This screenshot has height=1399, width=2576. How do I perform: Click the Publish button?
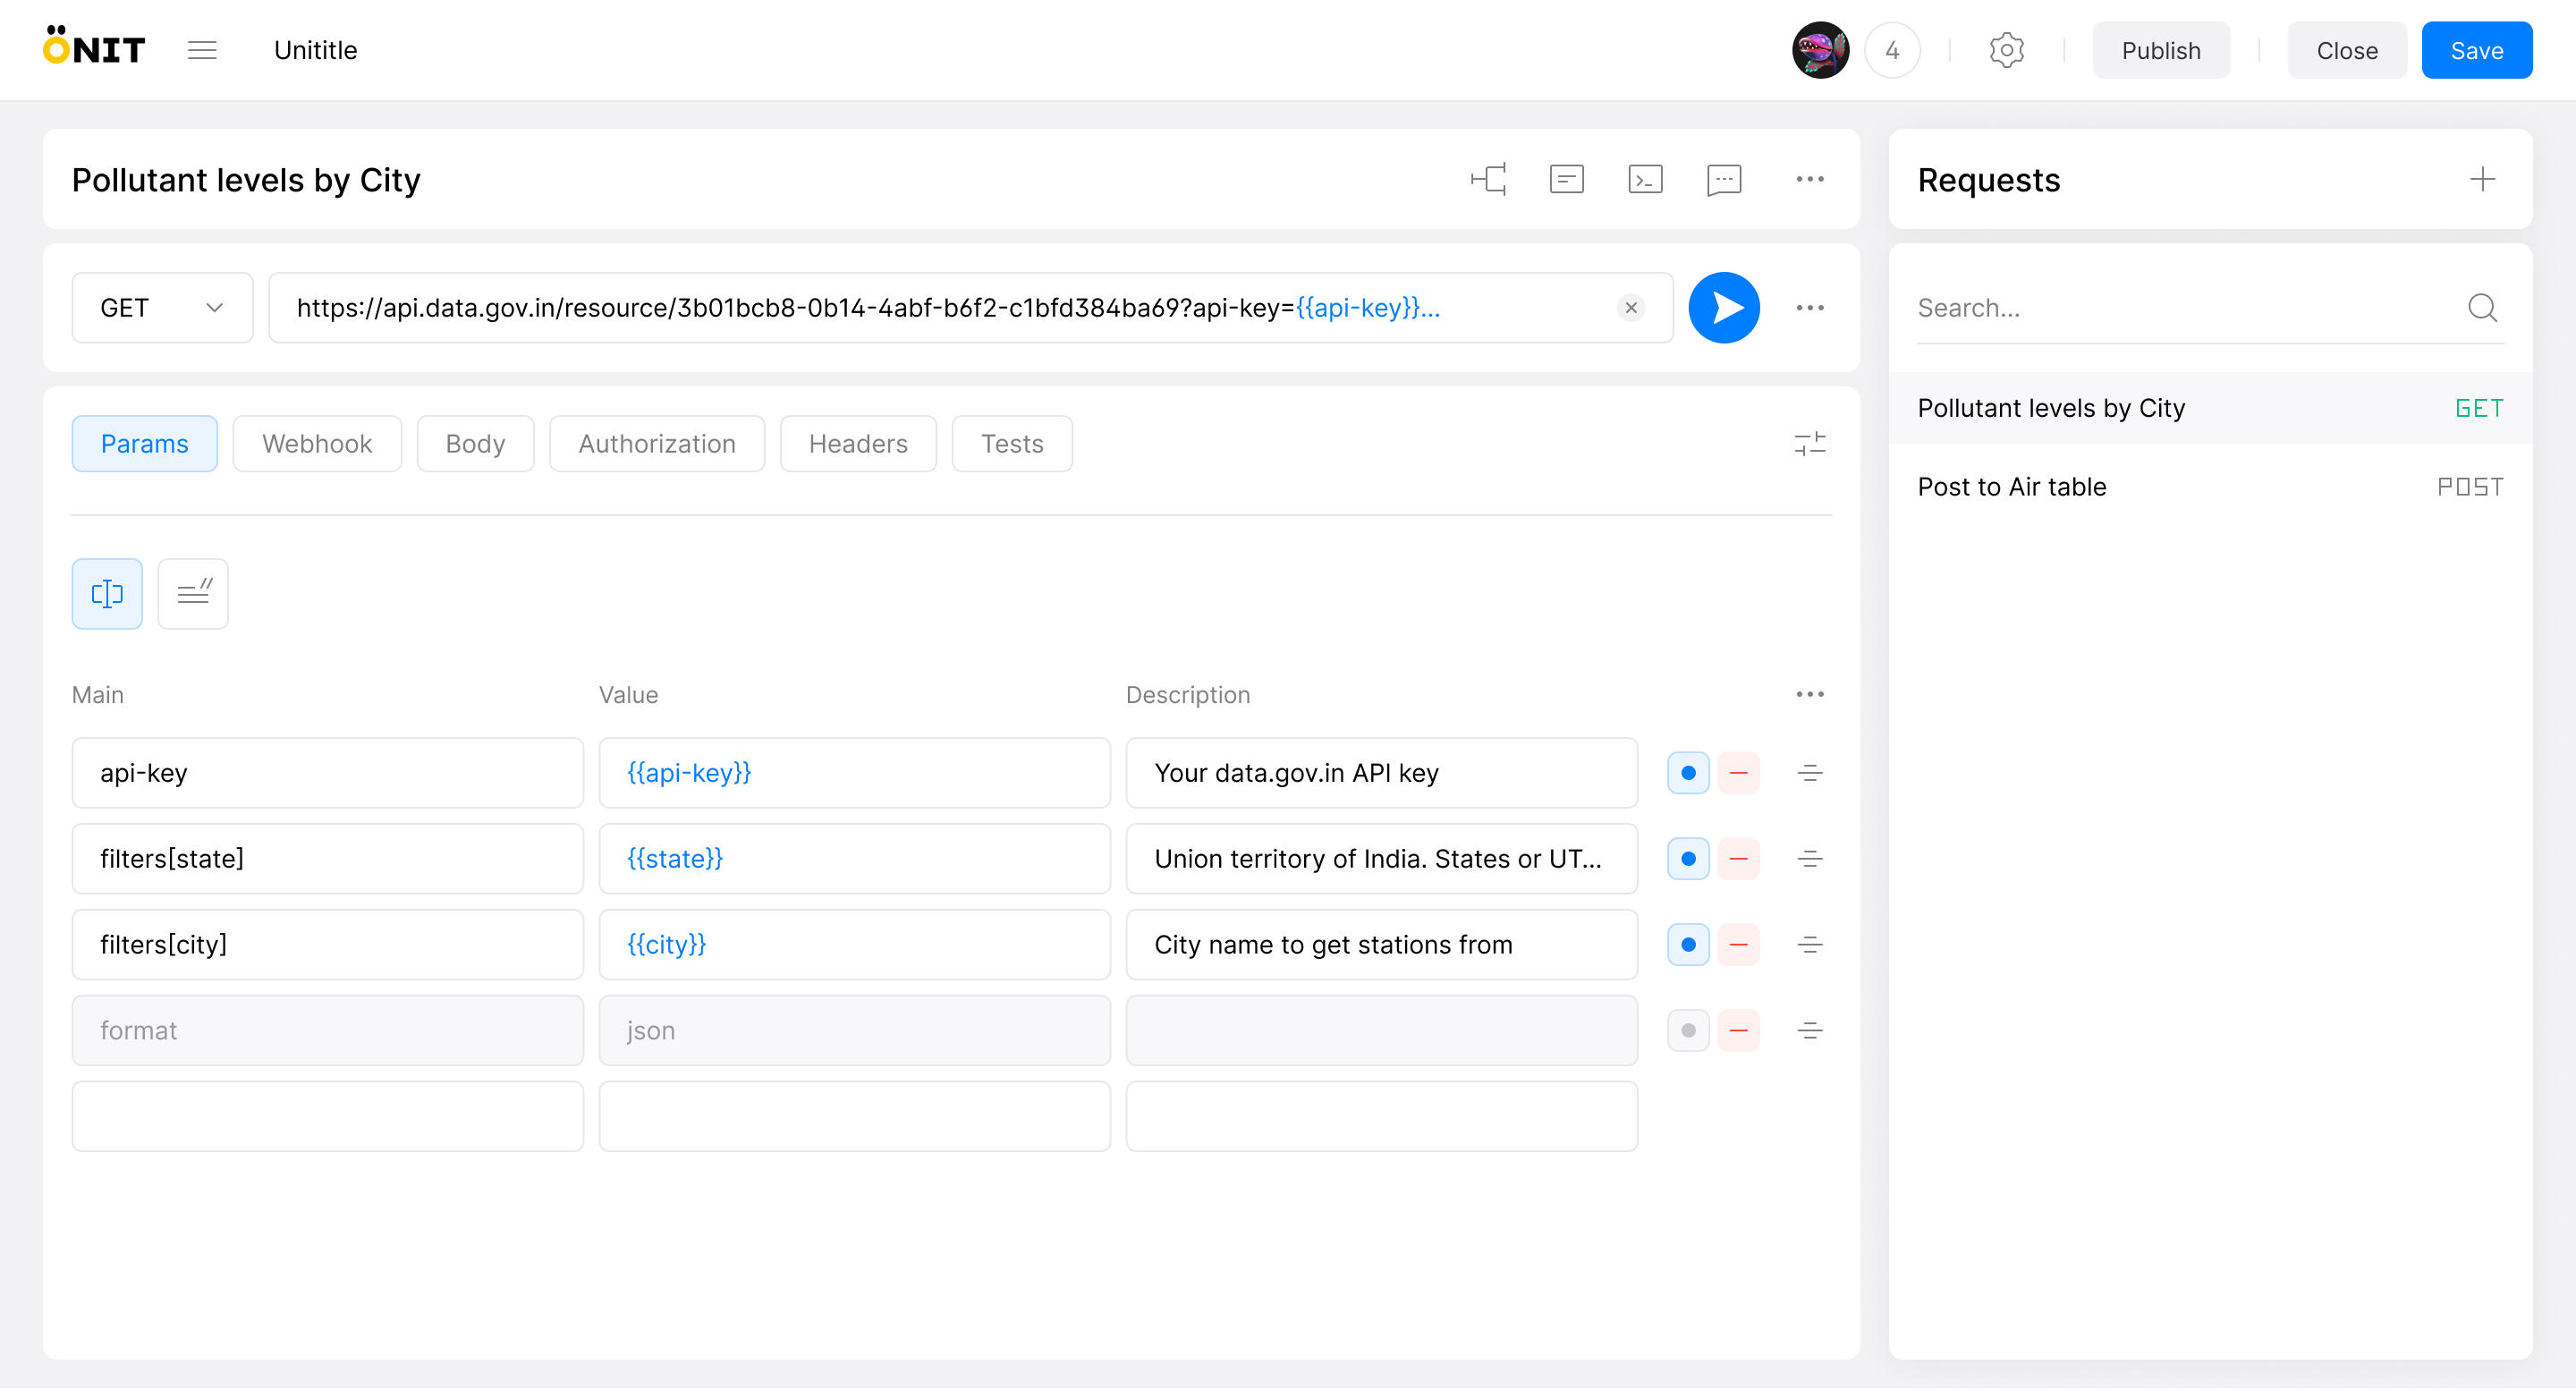pos(2160,50)
